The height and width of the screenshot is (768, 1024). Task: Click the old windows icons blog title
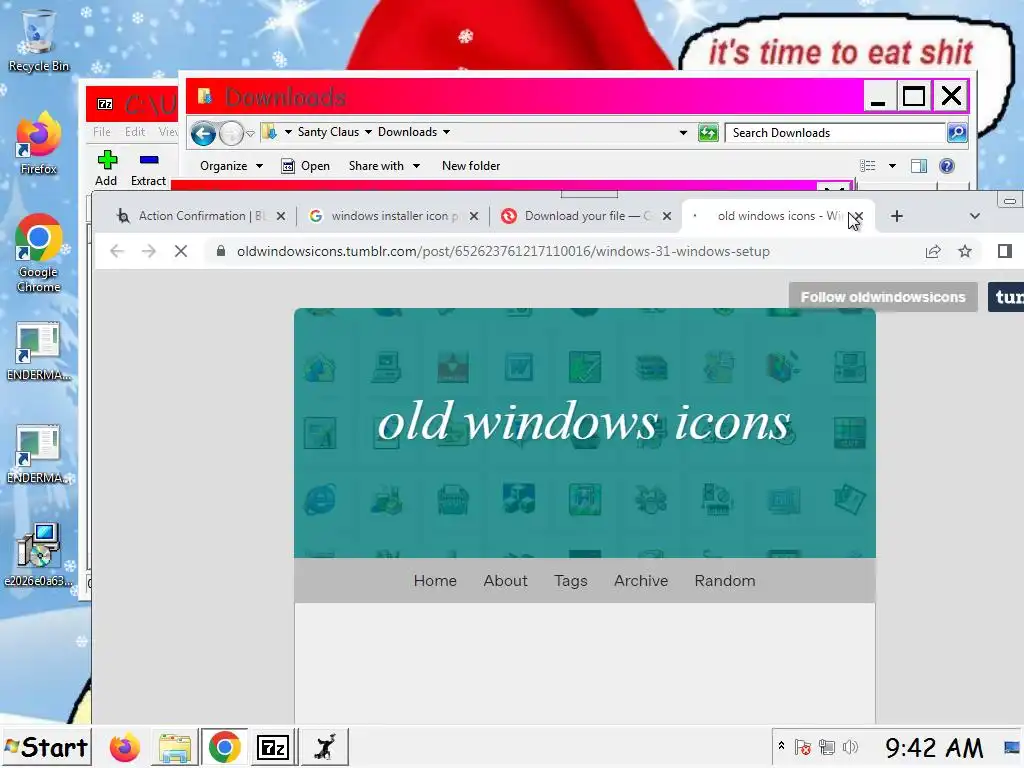pyautogui.click(x=584, y=421)
